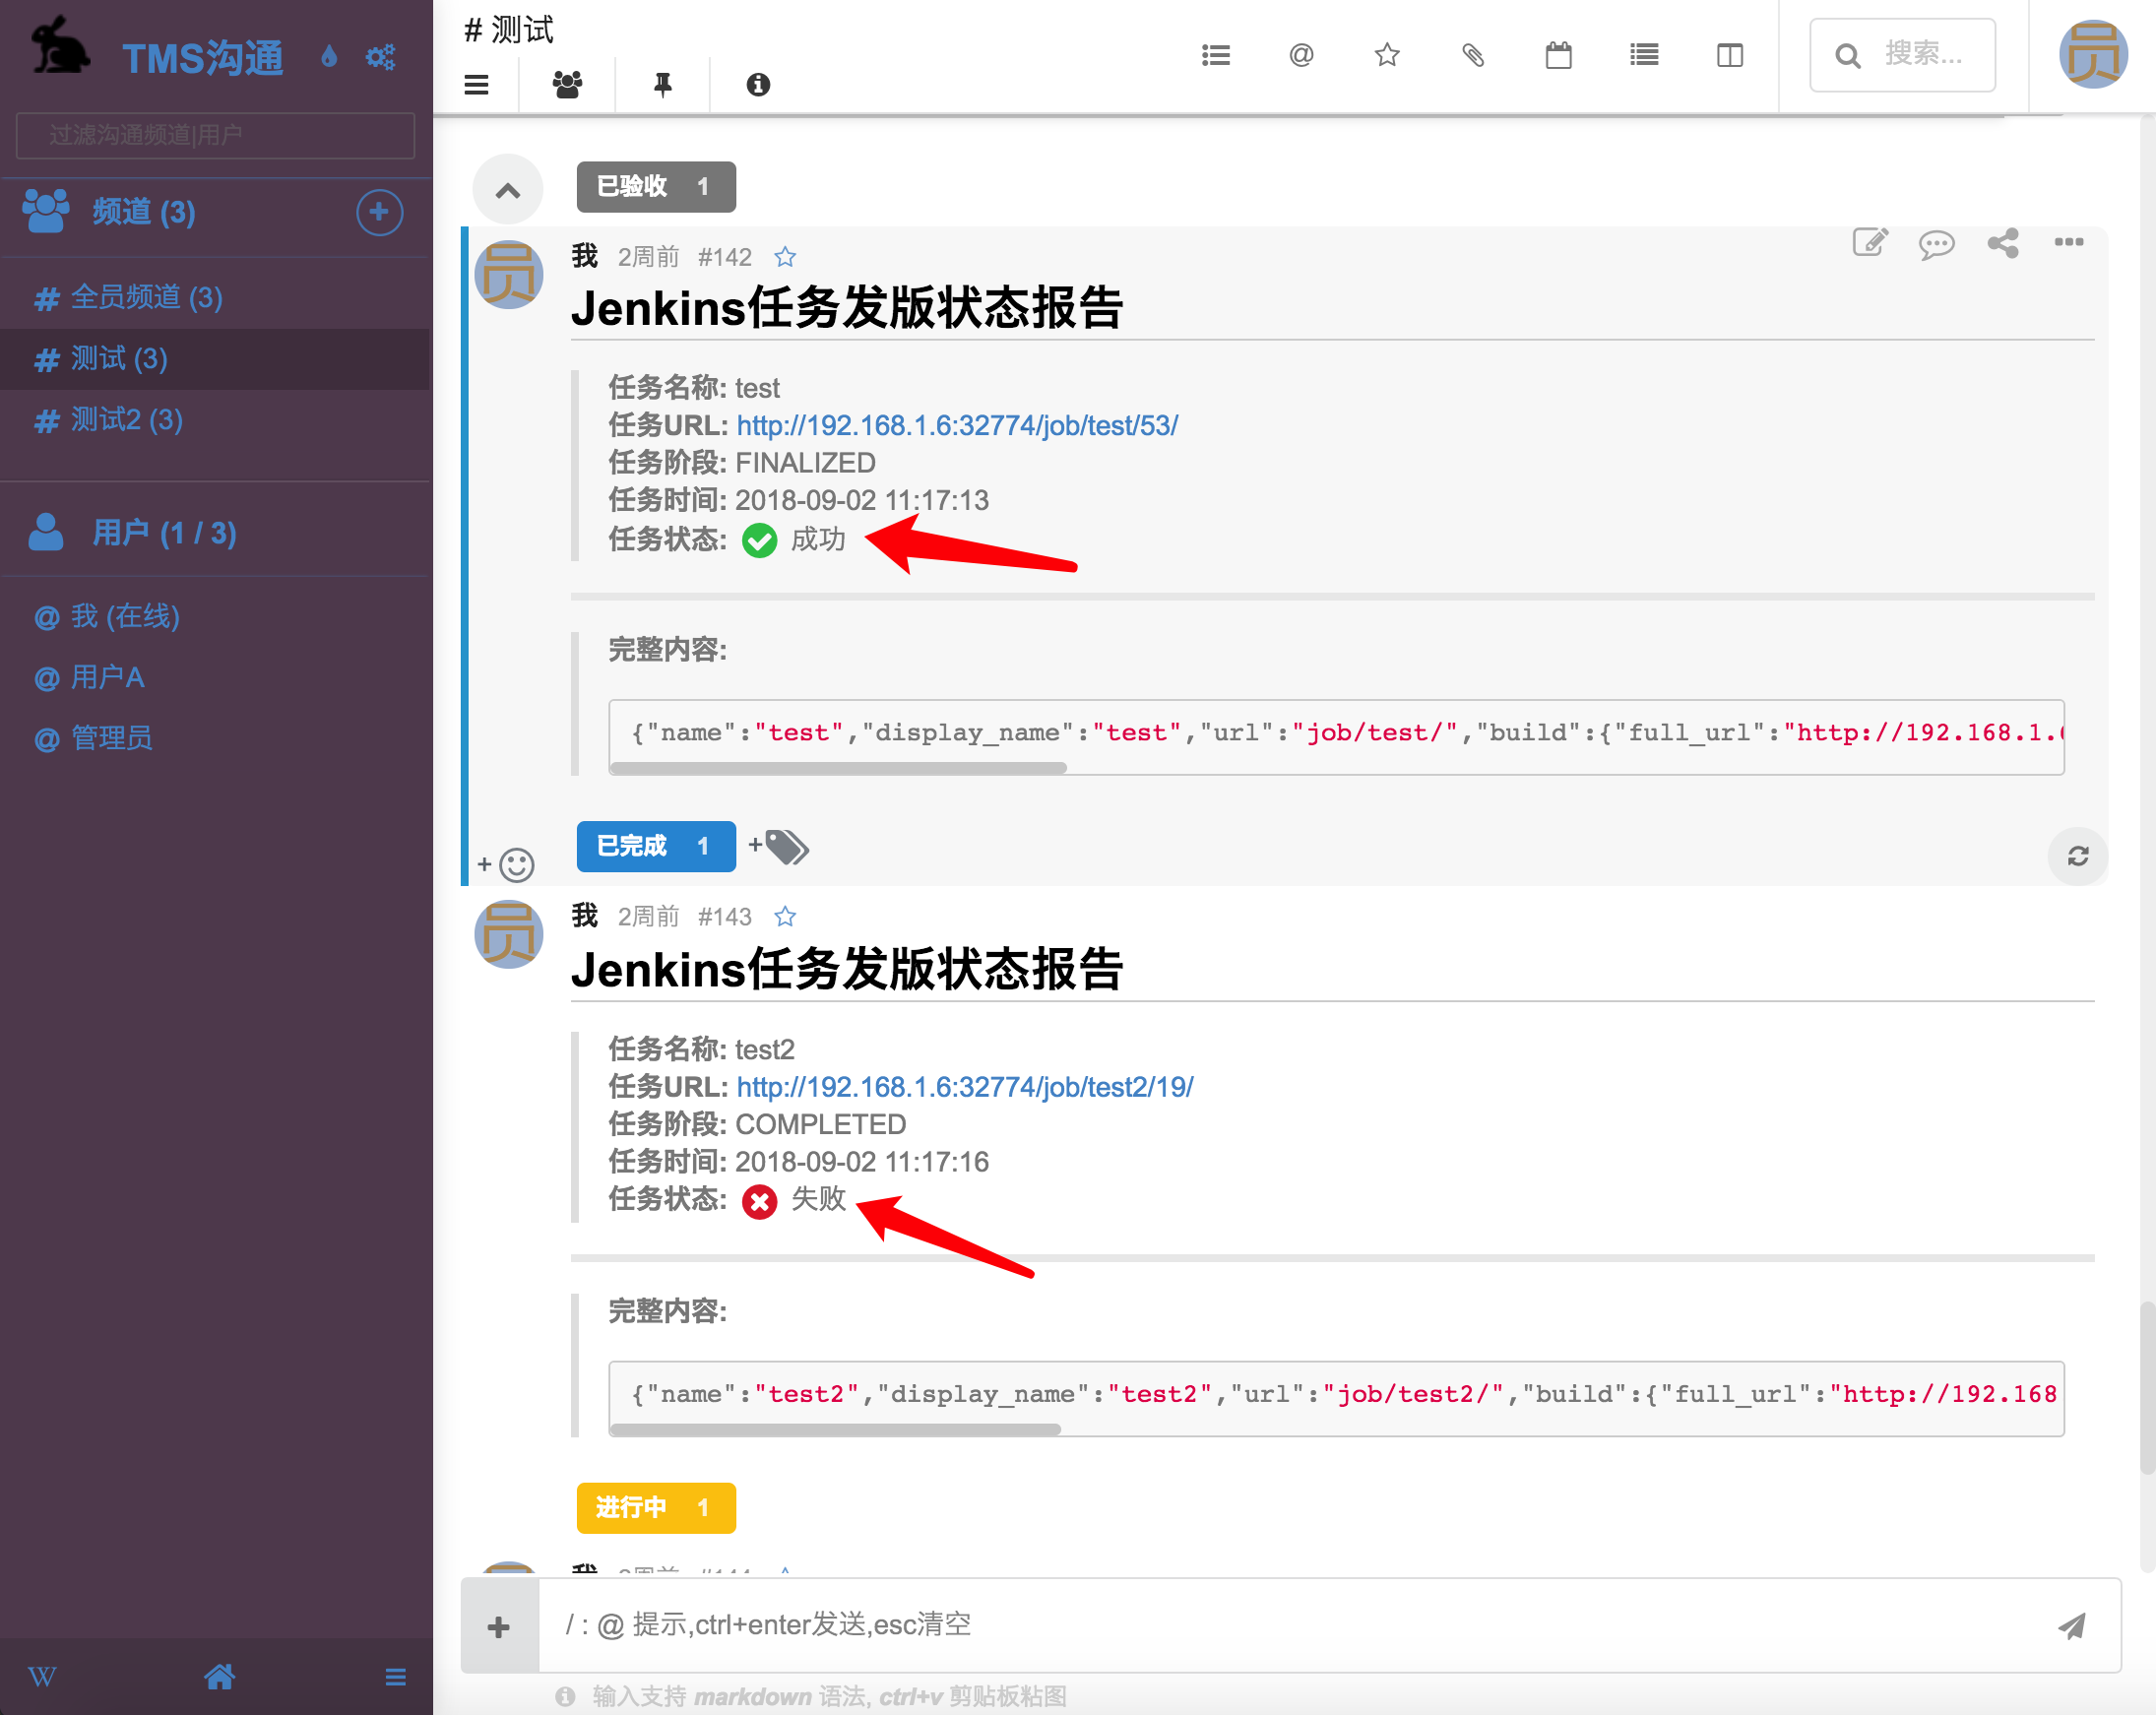Open sidebar footer menu lines icon
This screenshot has width=2156, height=1715.
click(x=396, y=1677)
